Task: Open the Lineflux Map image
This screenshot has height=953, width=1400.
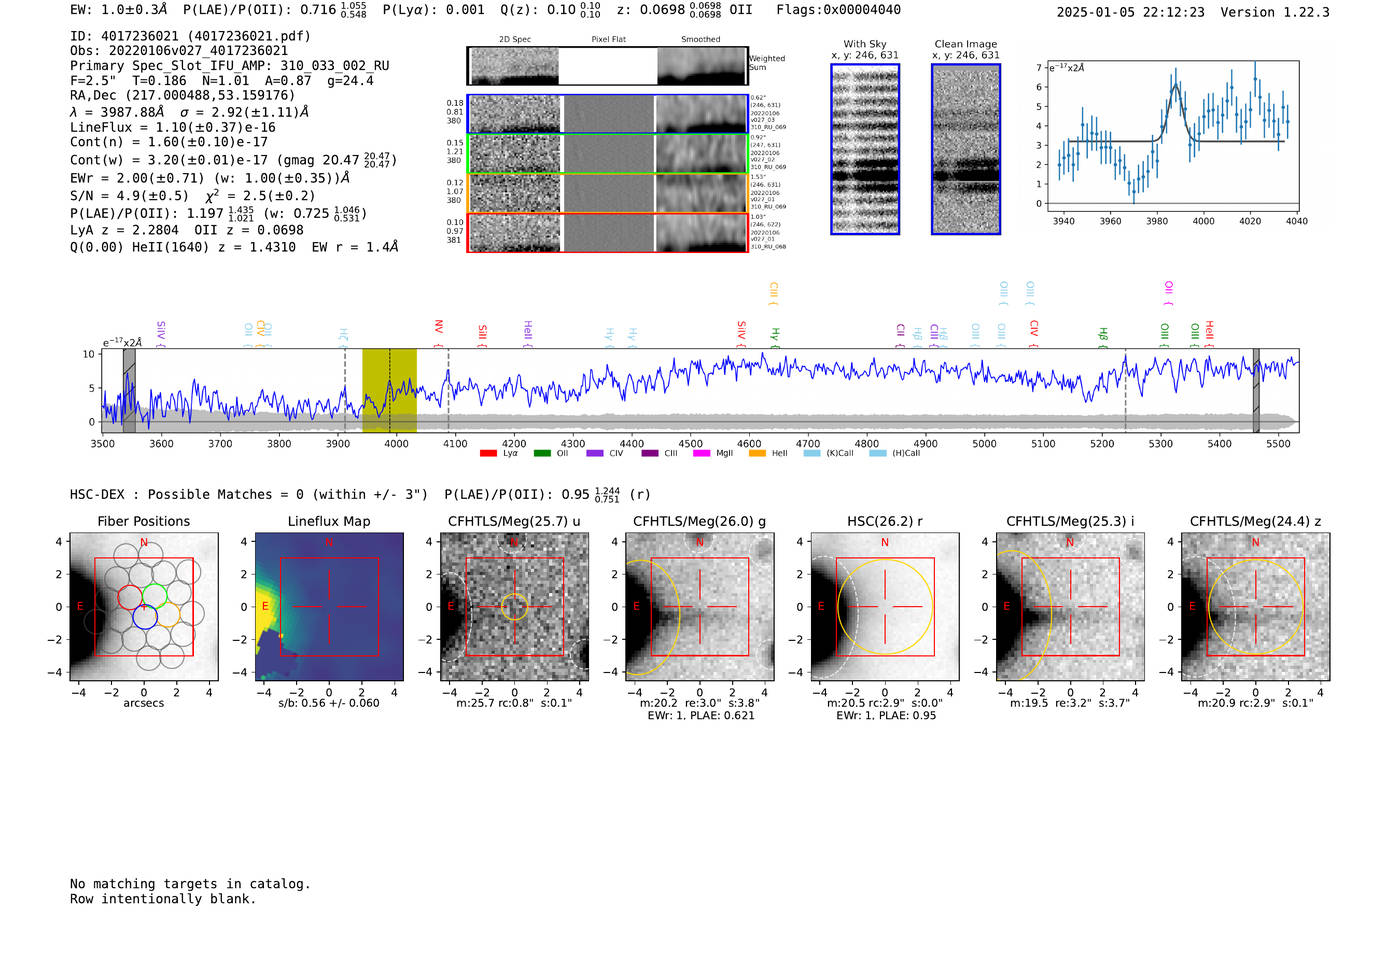Action: [x=329, y=607]
